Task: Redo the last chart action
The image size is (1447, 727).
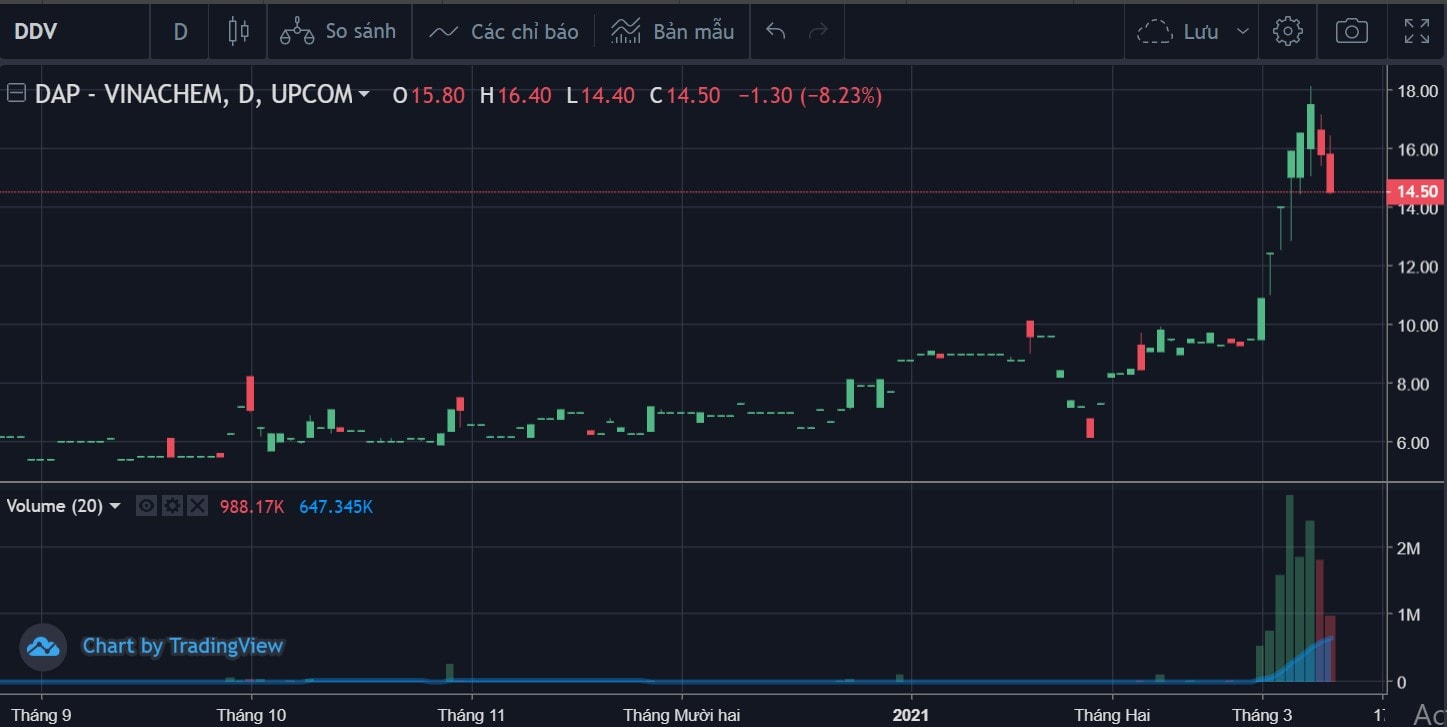Action: click(x=818, y=31)
